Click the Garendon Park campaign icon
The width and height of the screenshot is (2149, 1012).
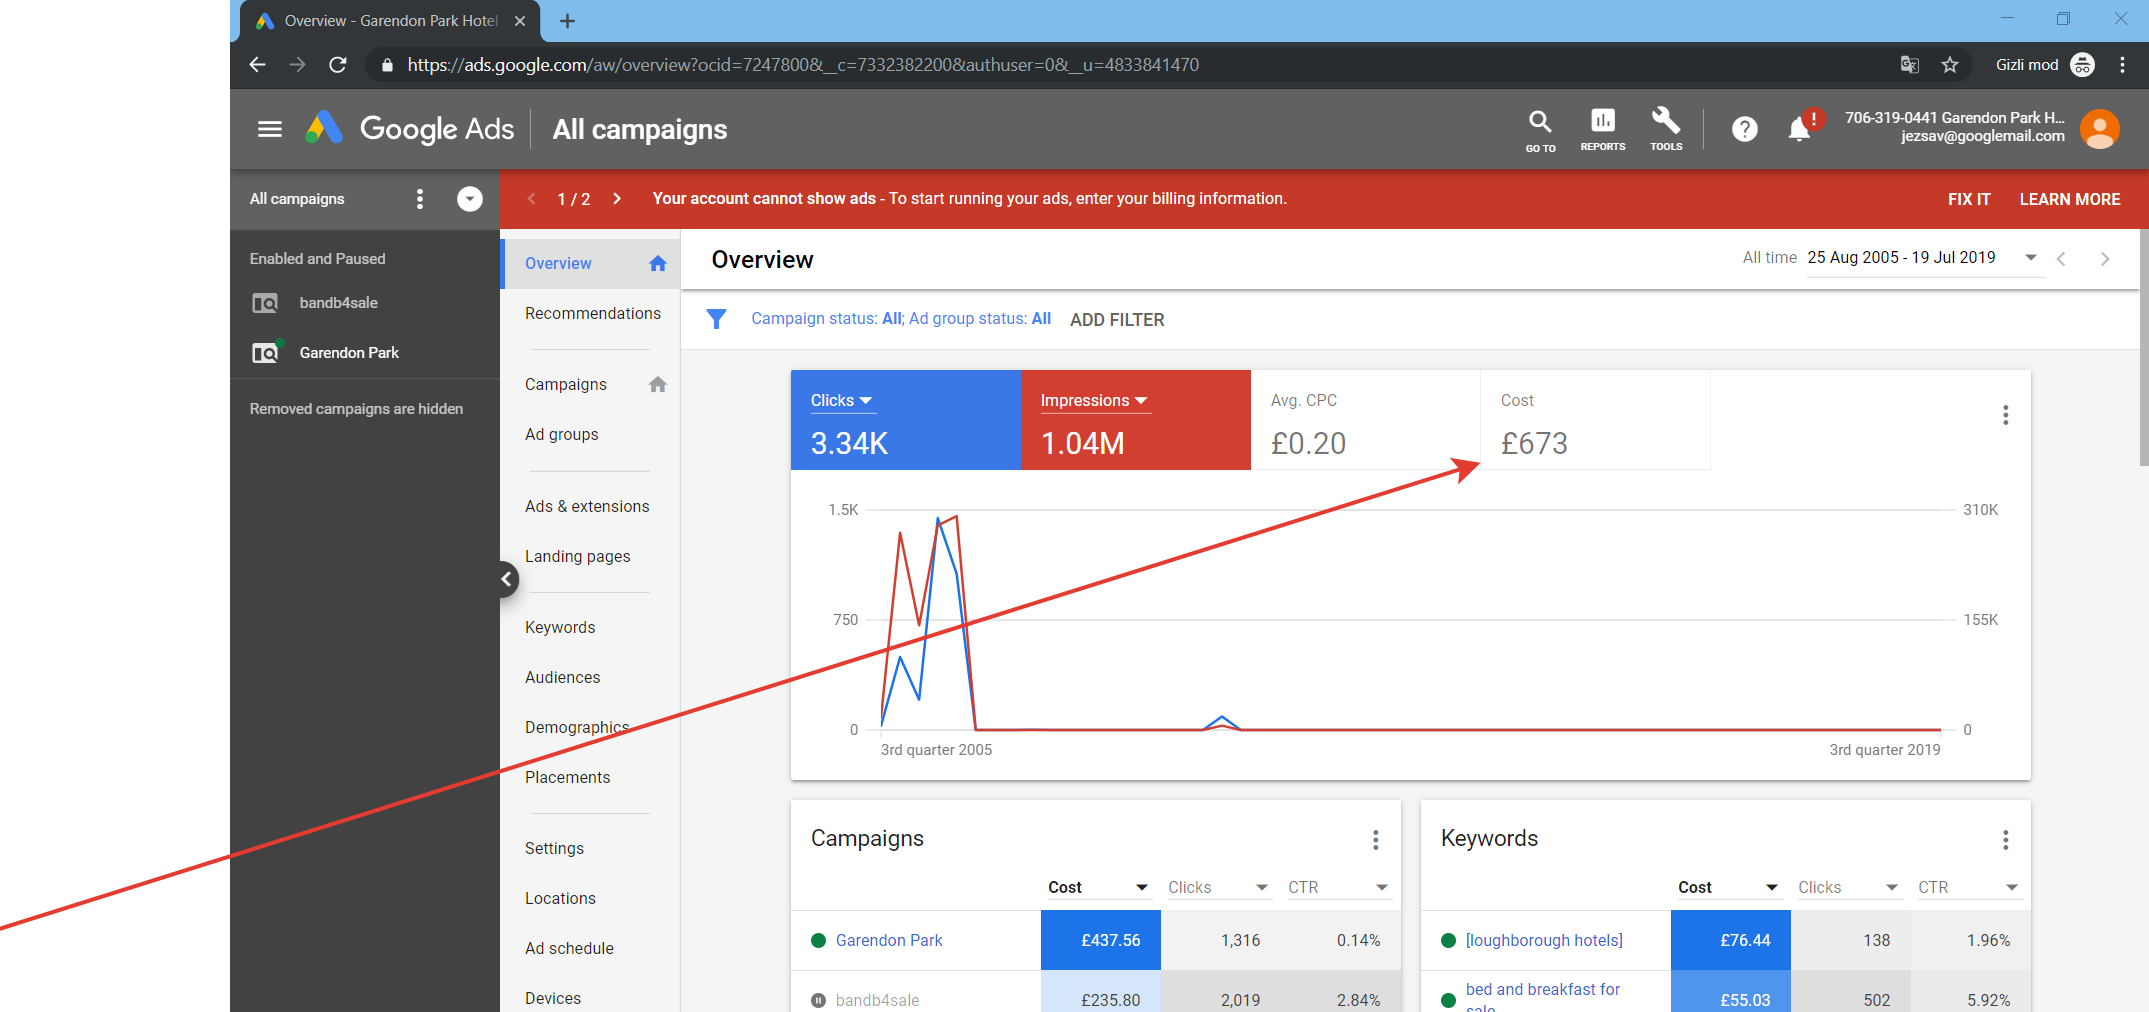click(265, 353)
